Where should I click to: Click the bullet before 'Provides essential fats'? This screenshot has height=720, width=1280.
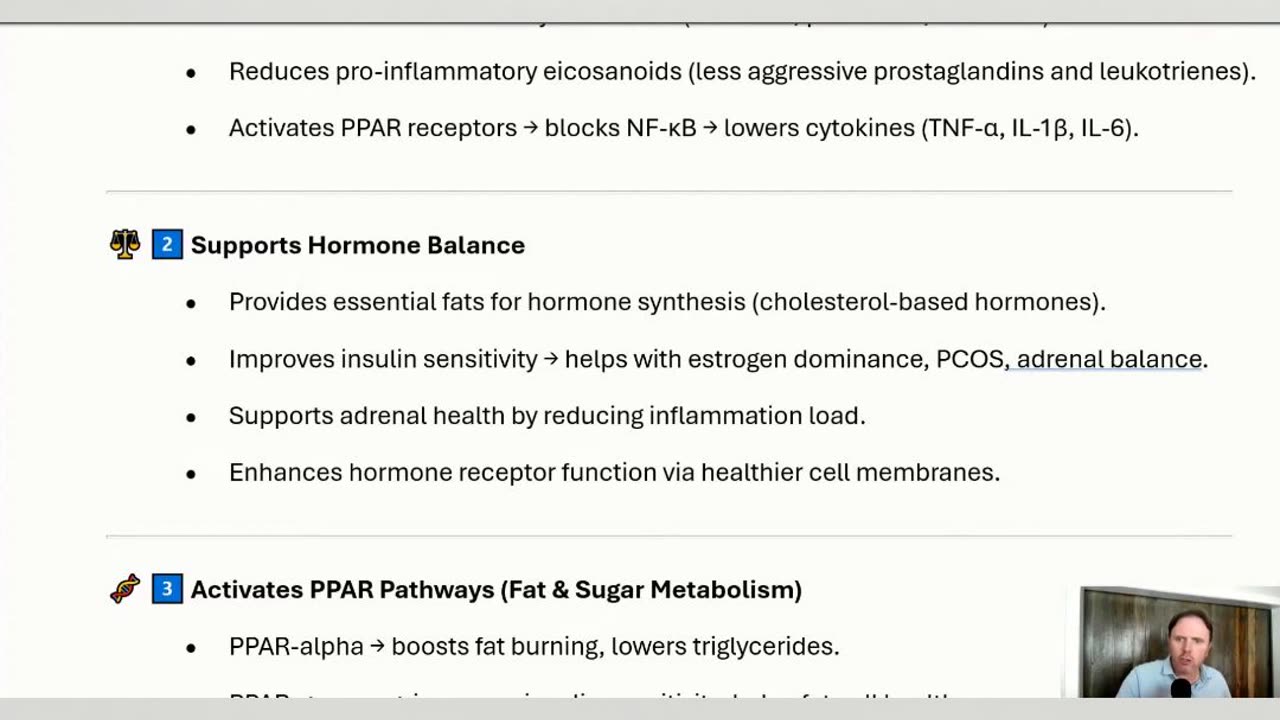pyautogui.click(x=191, y=303)
